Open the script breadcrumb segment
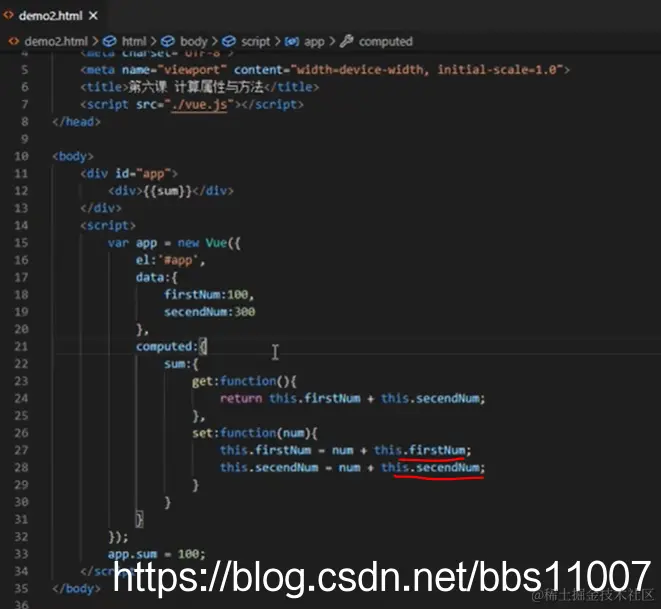661x609 pixels. point(255,41)
